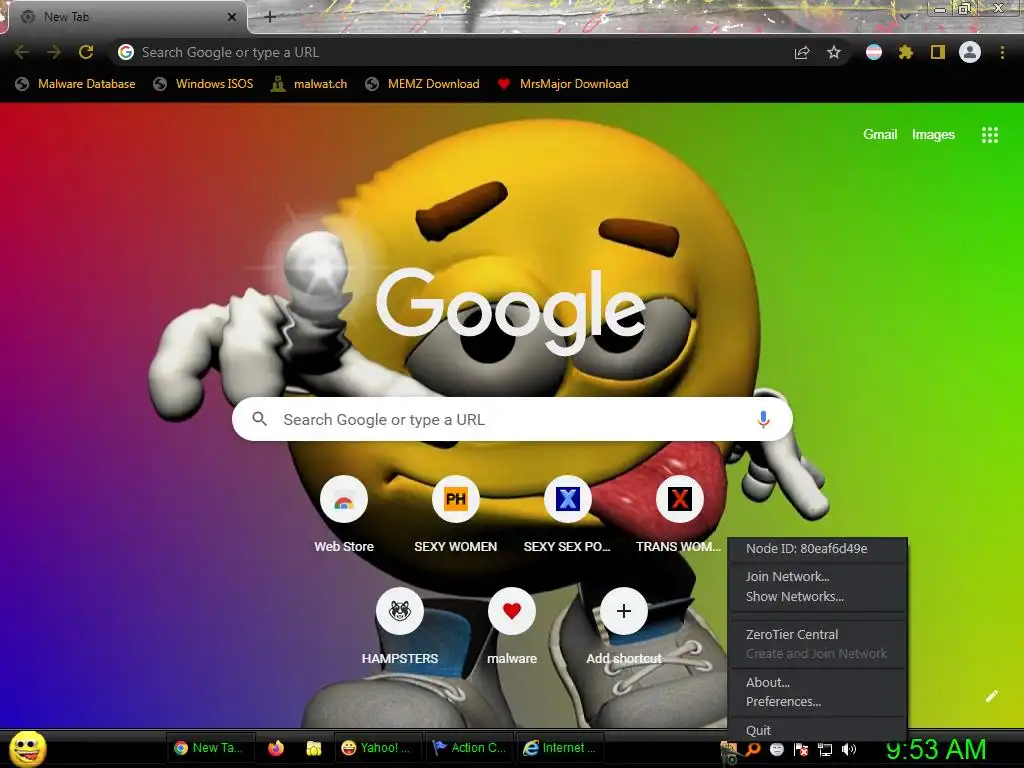The width and height of the screenshot is (1024, 768).
Task: Launch Firefox from the taskbar
Action: (x=276, y=748)
